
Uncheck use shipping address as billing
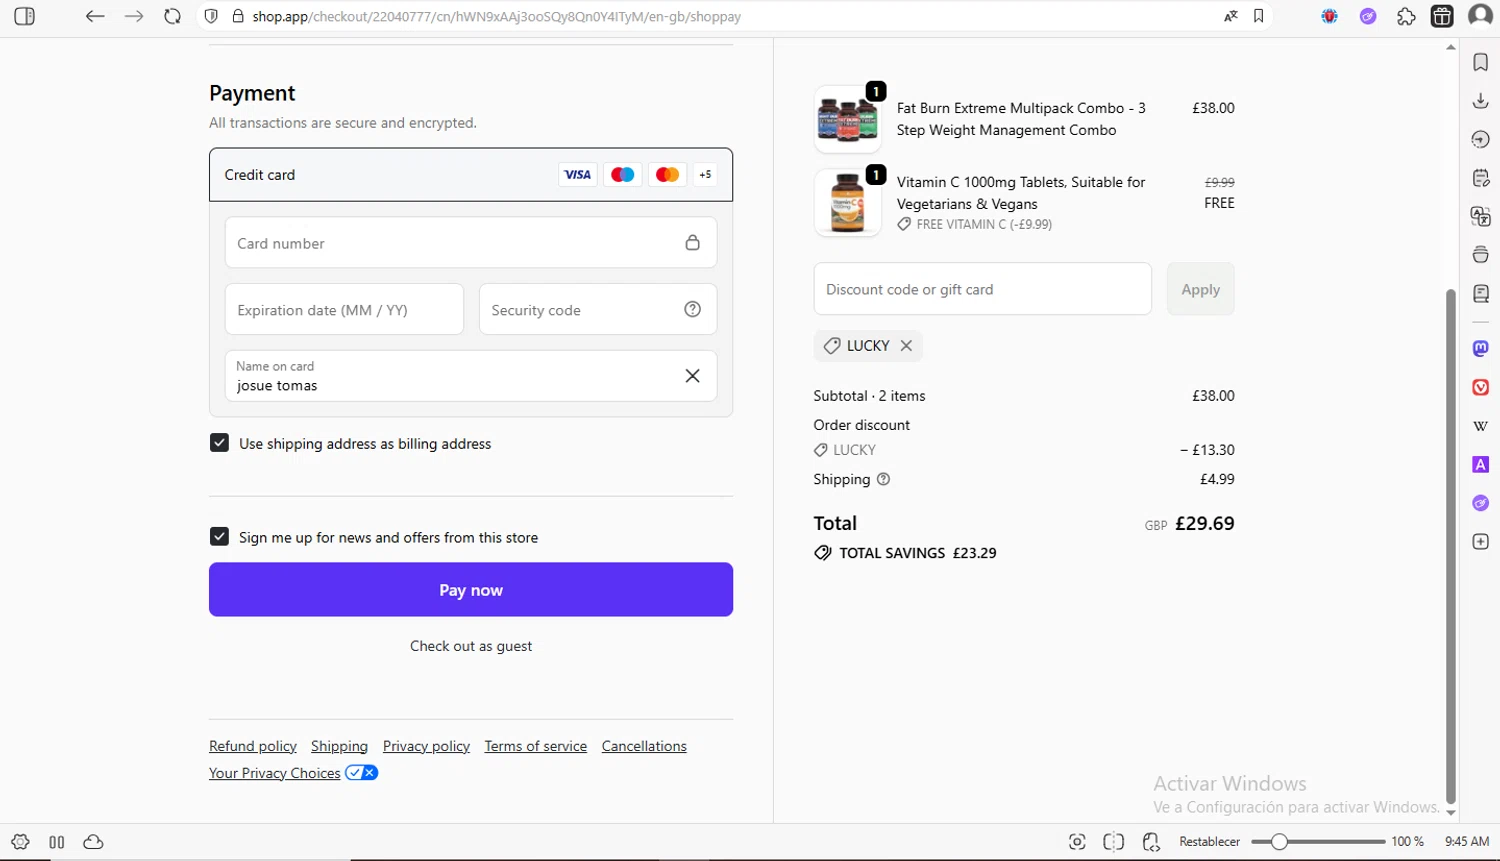pos(220,443)
